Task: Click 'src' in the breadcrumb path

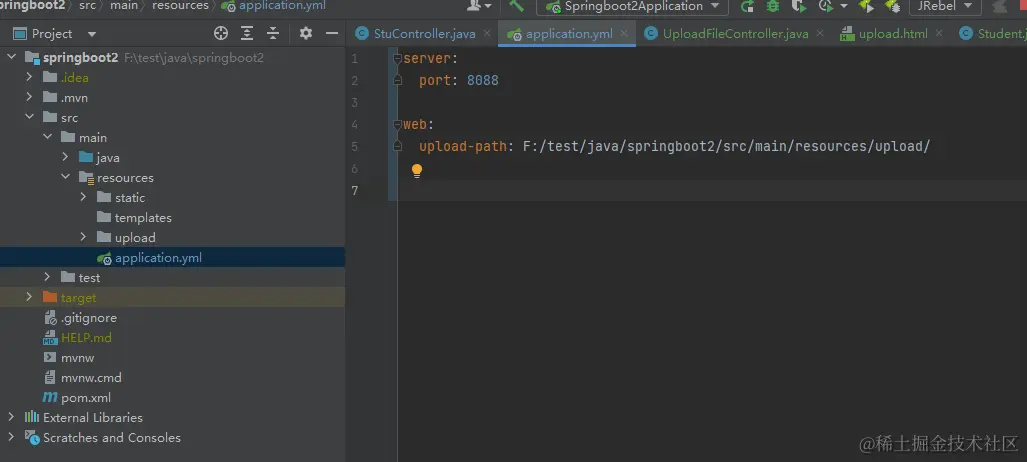Action: (87, 6)
